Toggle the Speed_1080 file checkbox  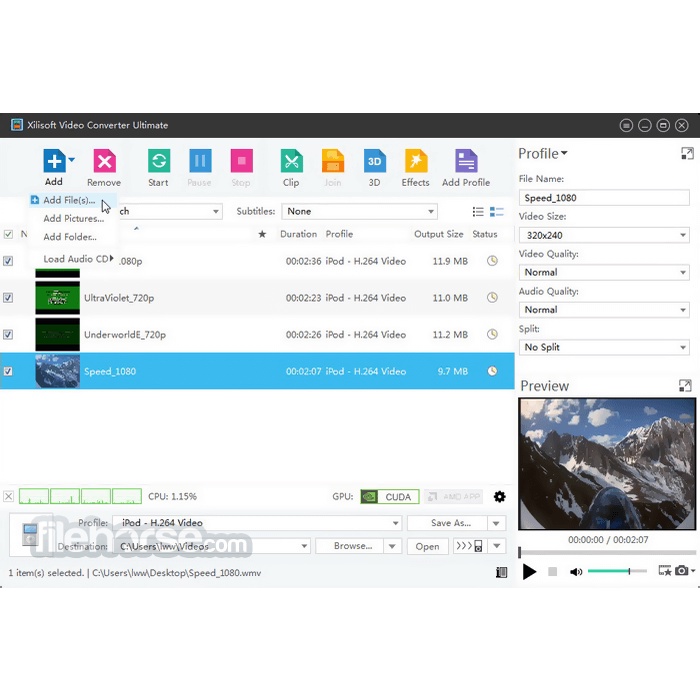click(9, 372)
